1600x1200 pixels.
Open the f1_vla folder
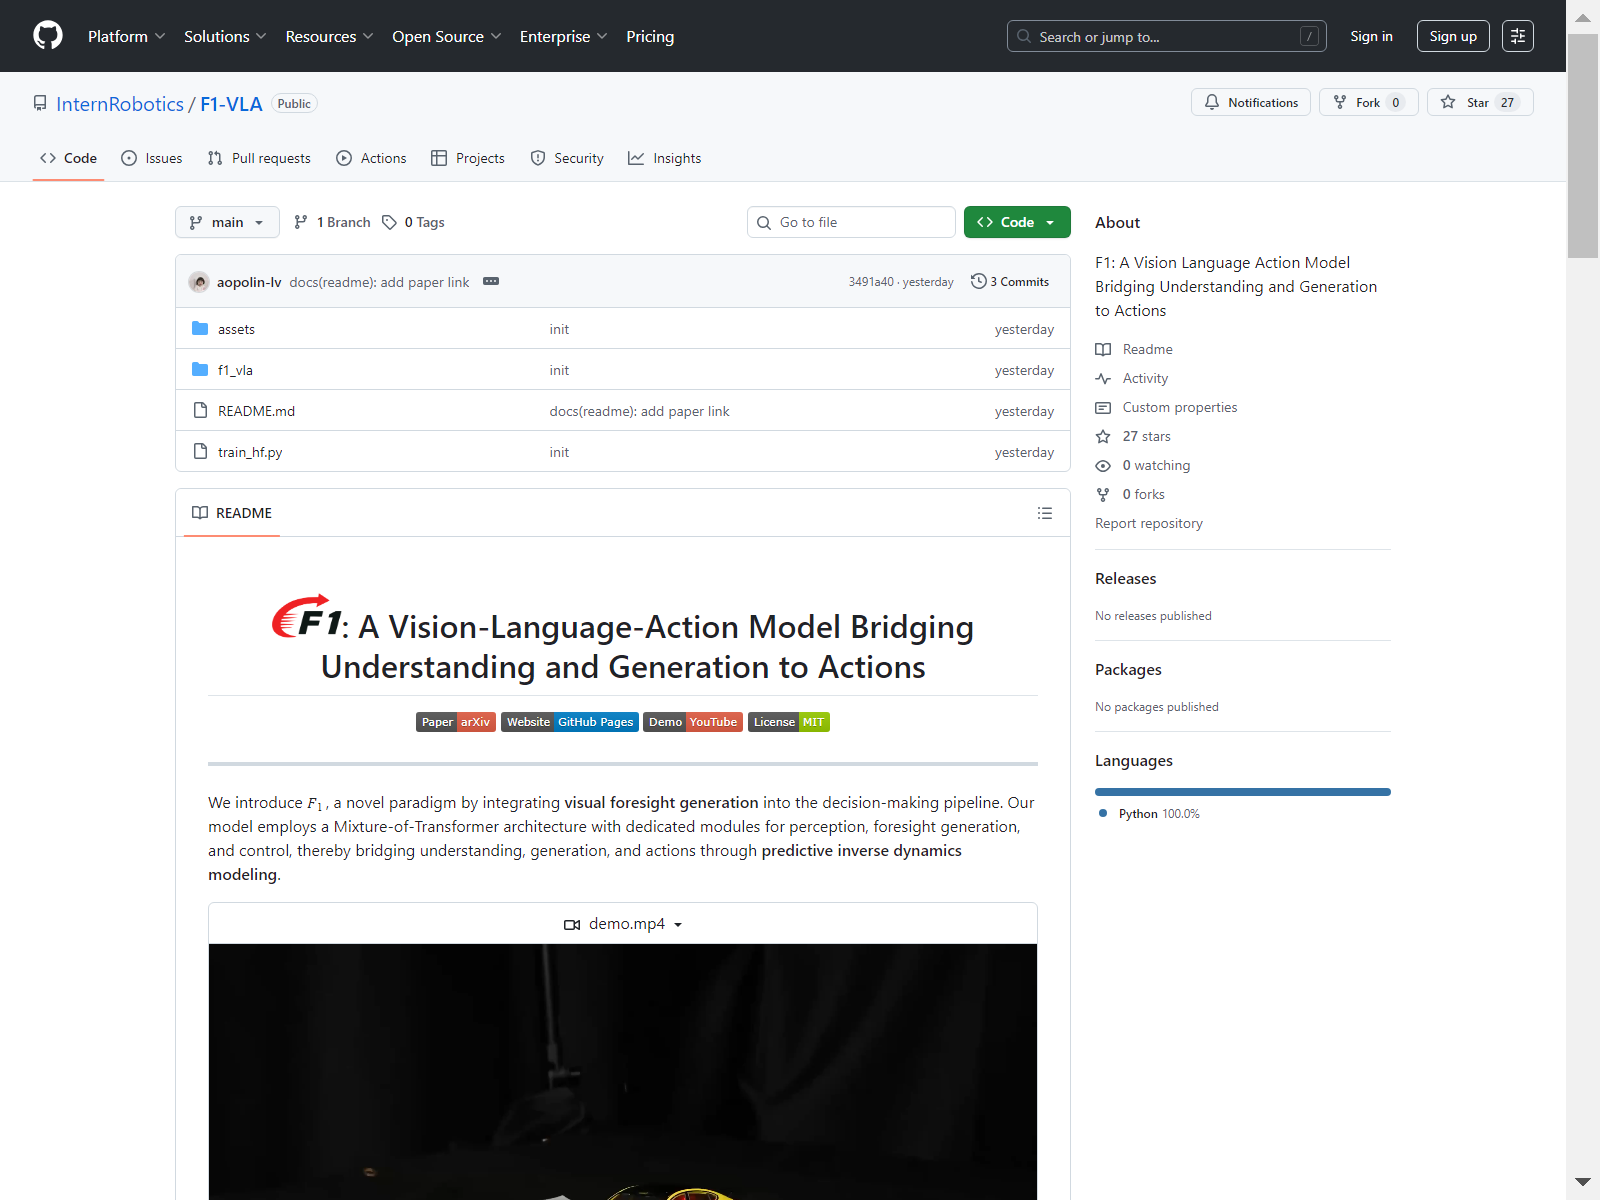(235, 370)
